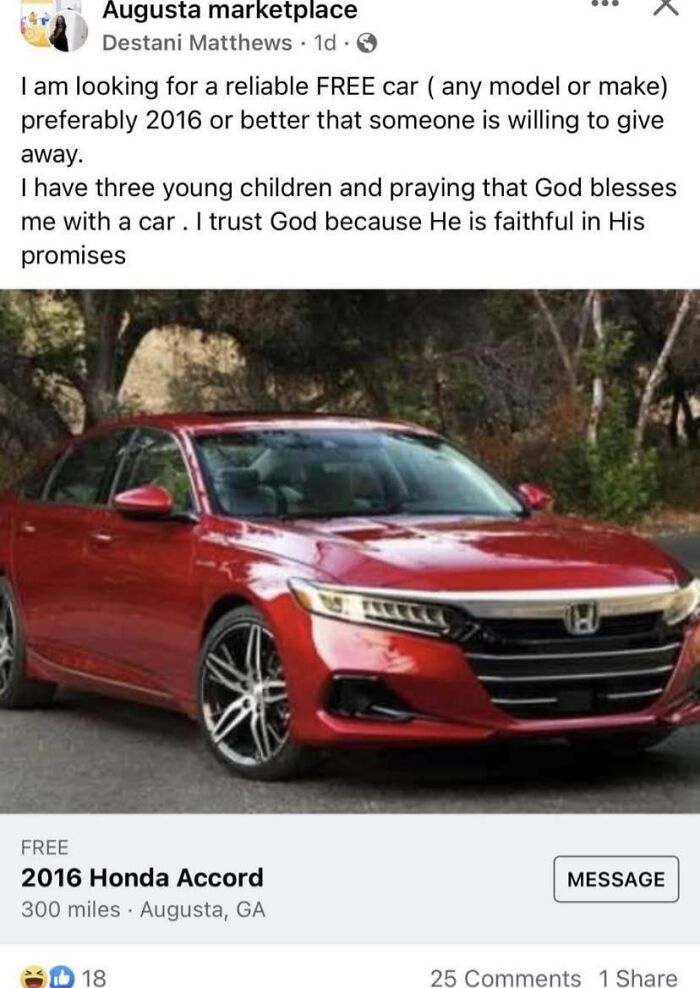
Task: Click the FREE price label
Action: [x=45, y=847]
